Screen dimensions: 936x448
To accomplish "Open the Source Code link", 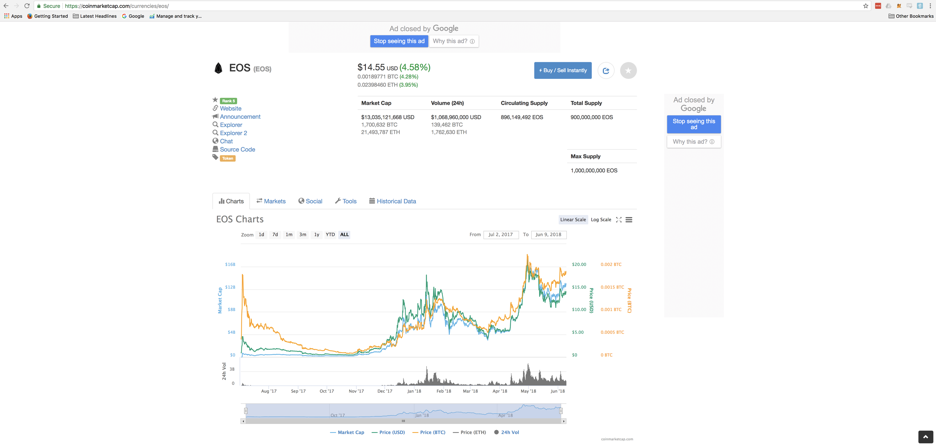I will pyautogui.click(x=238, y=149).
